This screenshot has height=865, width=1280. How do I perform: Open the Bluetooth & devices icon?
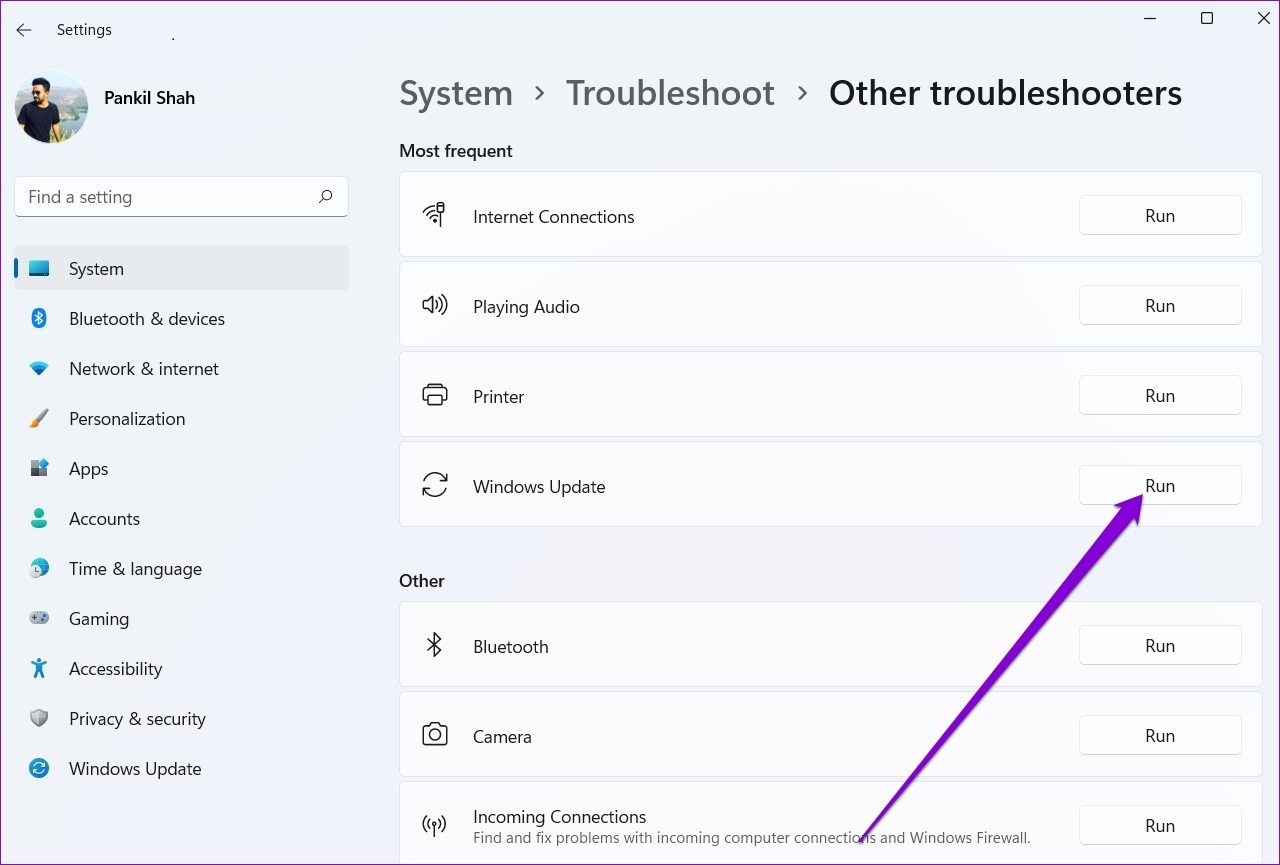(x=39, y=319)
